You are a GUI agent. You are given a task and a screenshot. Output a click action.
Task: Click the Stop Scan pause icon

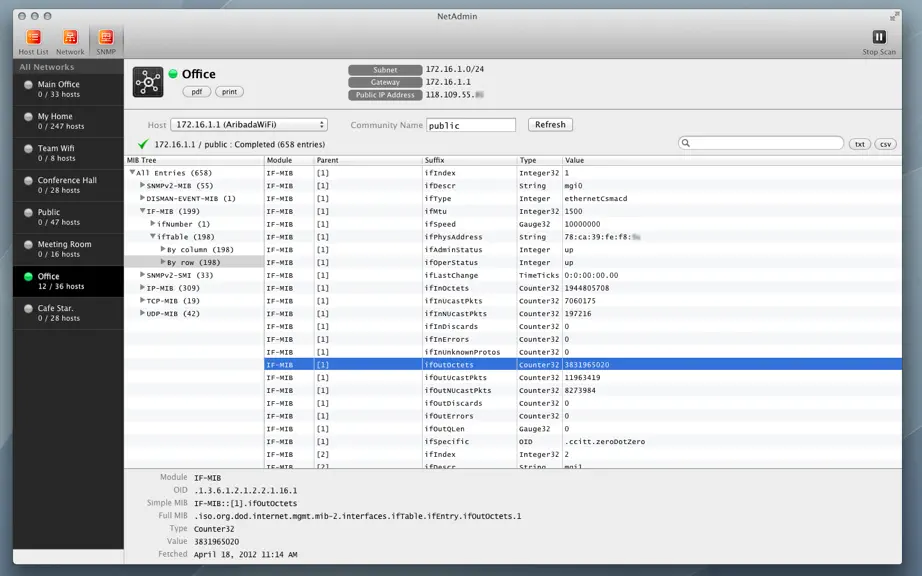click(878, 37)
